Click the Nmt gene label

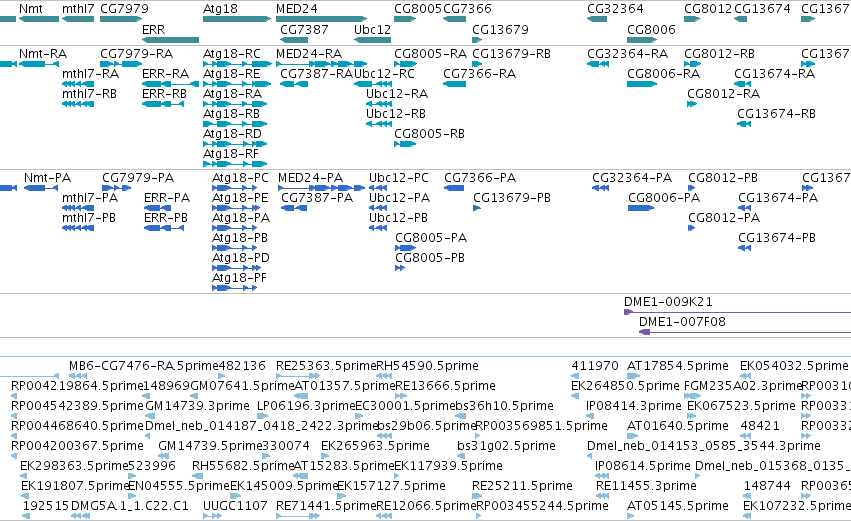pyautogui.click(x=30, y=9)
